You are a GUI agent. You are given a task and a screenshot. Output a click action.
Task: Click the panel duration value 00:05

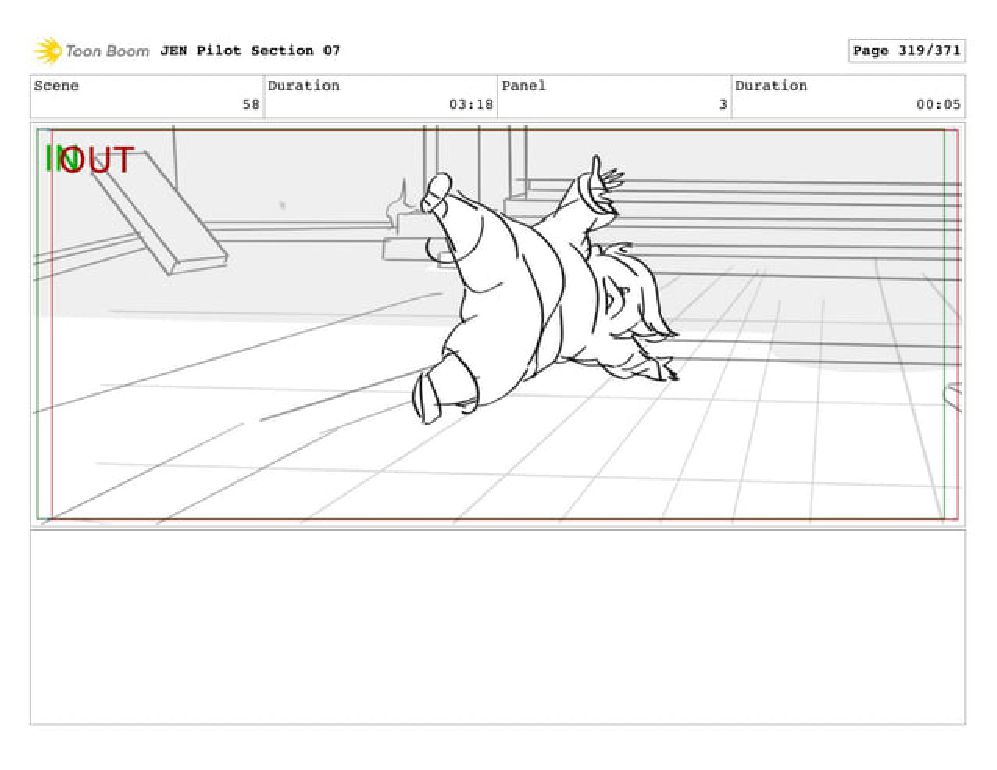pos(938,104)
